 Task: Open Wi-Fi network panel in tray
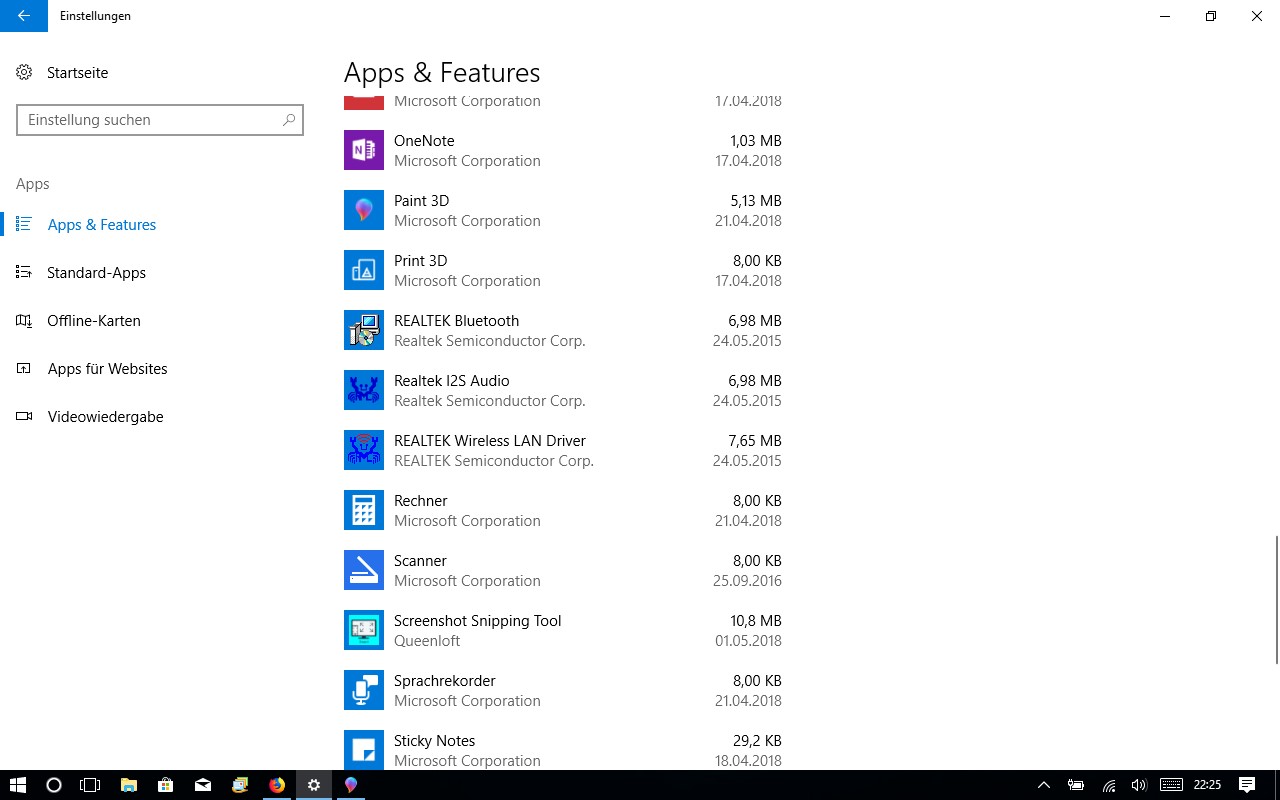click(x=1109, y=785)
